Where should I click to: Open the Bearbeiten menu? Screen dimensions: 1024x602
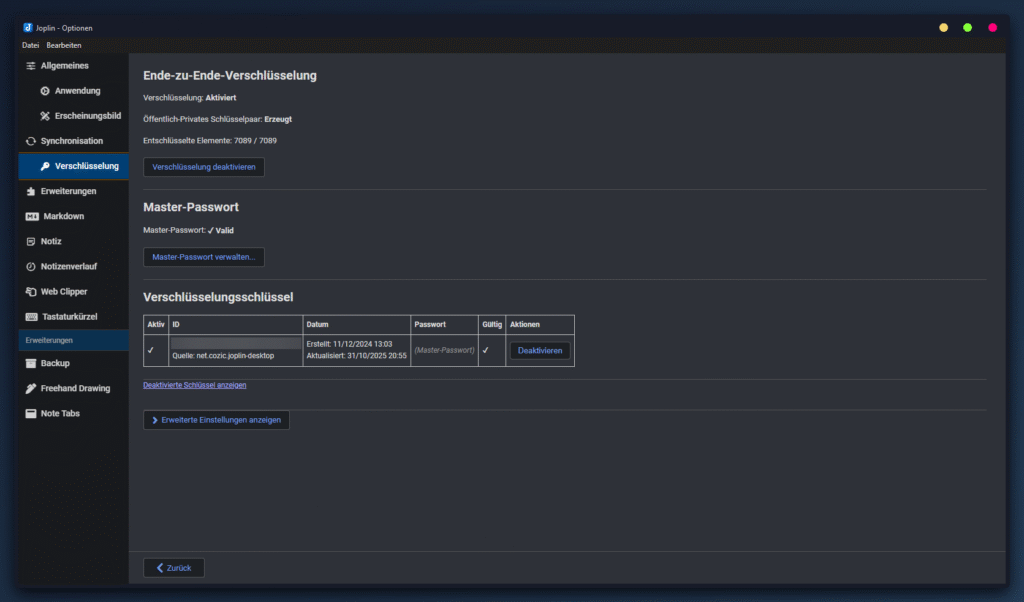click(64, 45)
